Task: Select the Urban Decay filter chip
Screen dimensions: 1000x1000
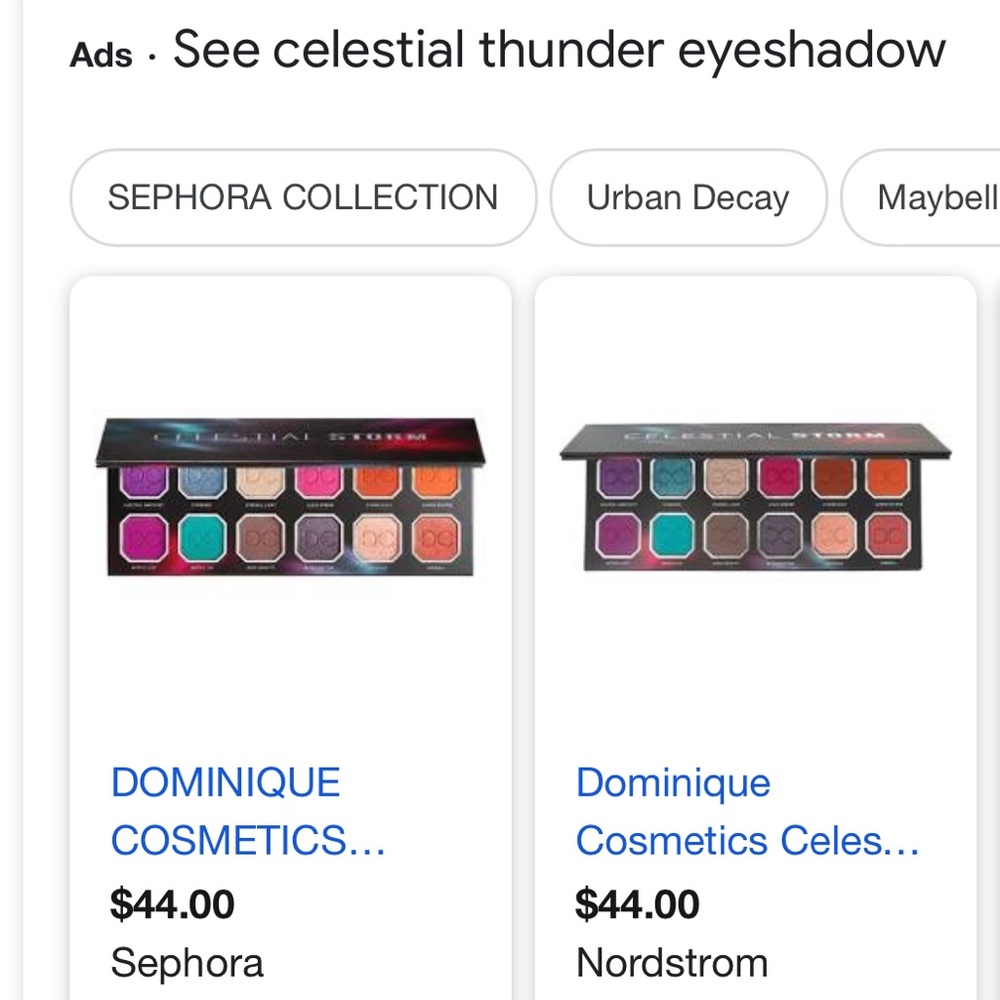Action: [688, 198]
